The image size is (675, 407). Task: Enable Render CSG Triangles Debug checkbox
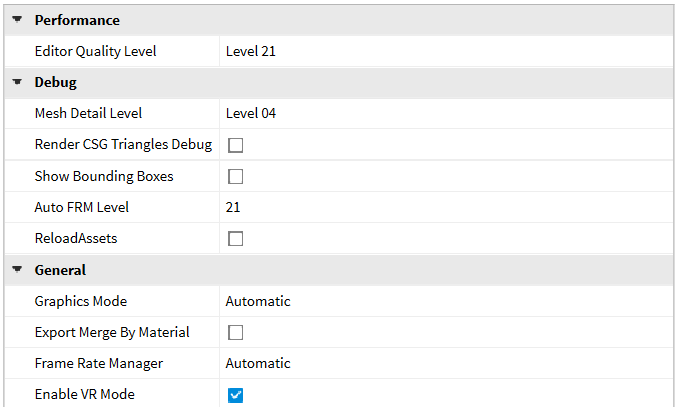click(x=236, y=145)
